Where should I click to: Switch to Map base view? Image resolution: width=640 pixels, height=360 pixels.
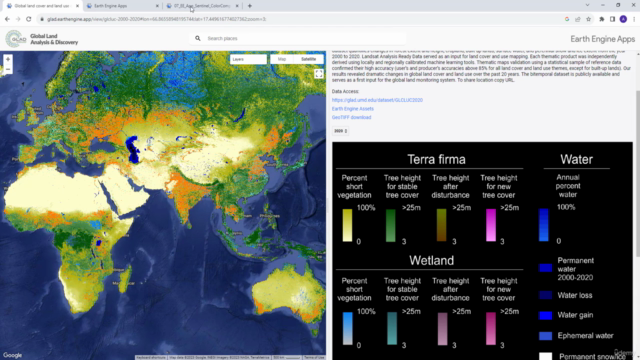[x=282, y=59]
